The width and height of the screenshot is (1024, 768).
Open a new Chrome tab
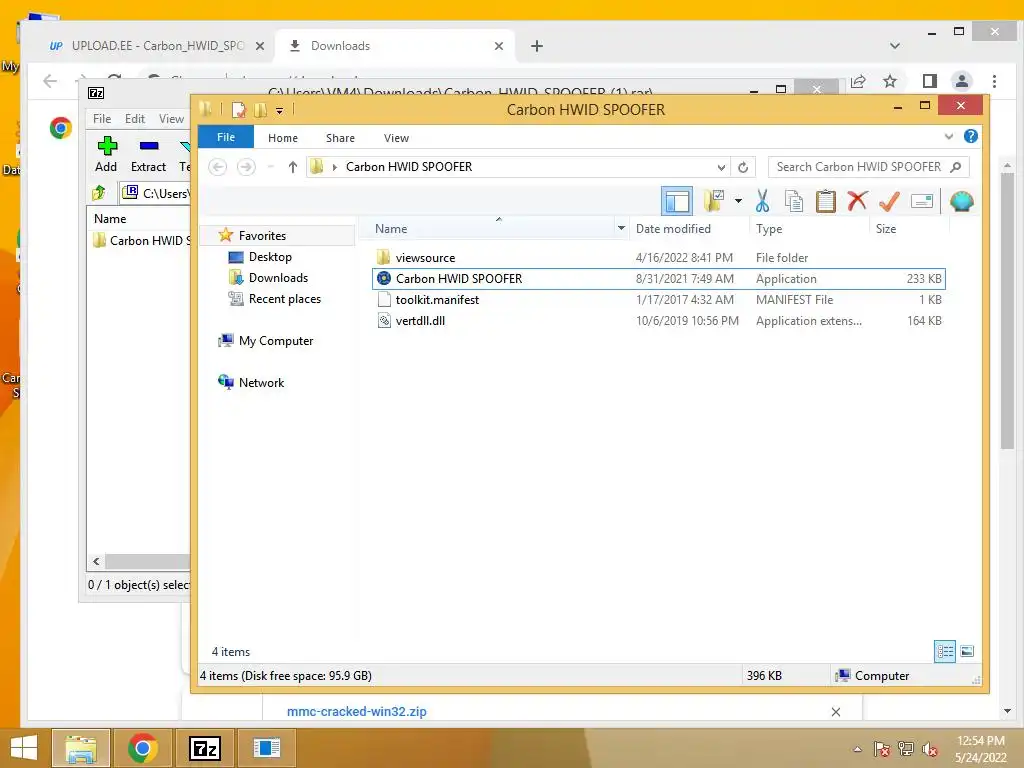coord(537,46)
